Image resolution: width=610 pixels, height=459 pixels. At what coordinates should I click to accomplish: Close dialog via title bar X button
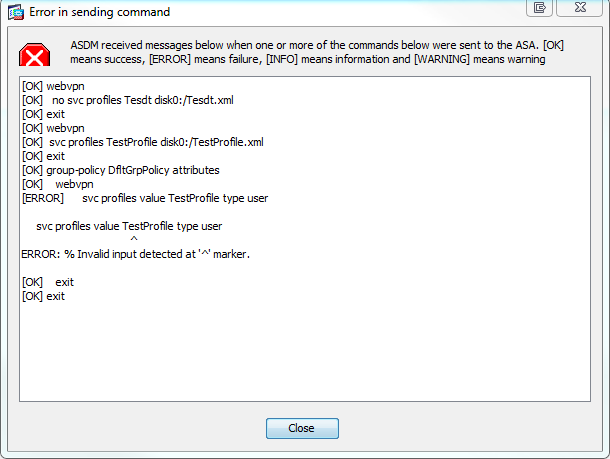coord(580,8)
